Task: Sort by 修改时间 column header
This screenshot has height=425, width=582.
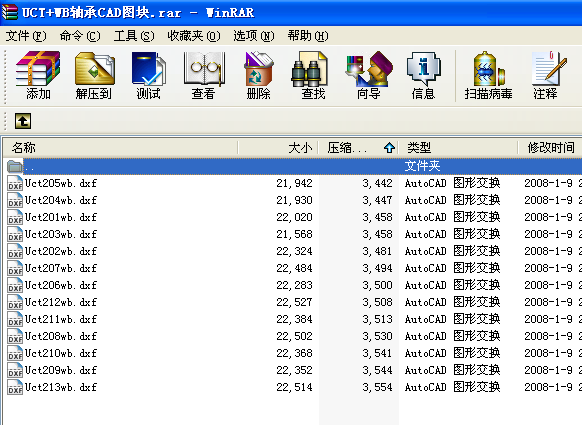Action: (550, 148)
